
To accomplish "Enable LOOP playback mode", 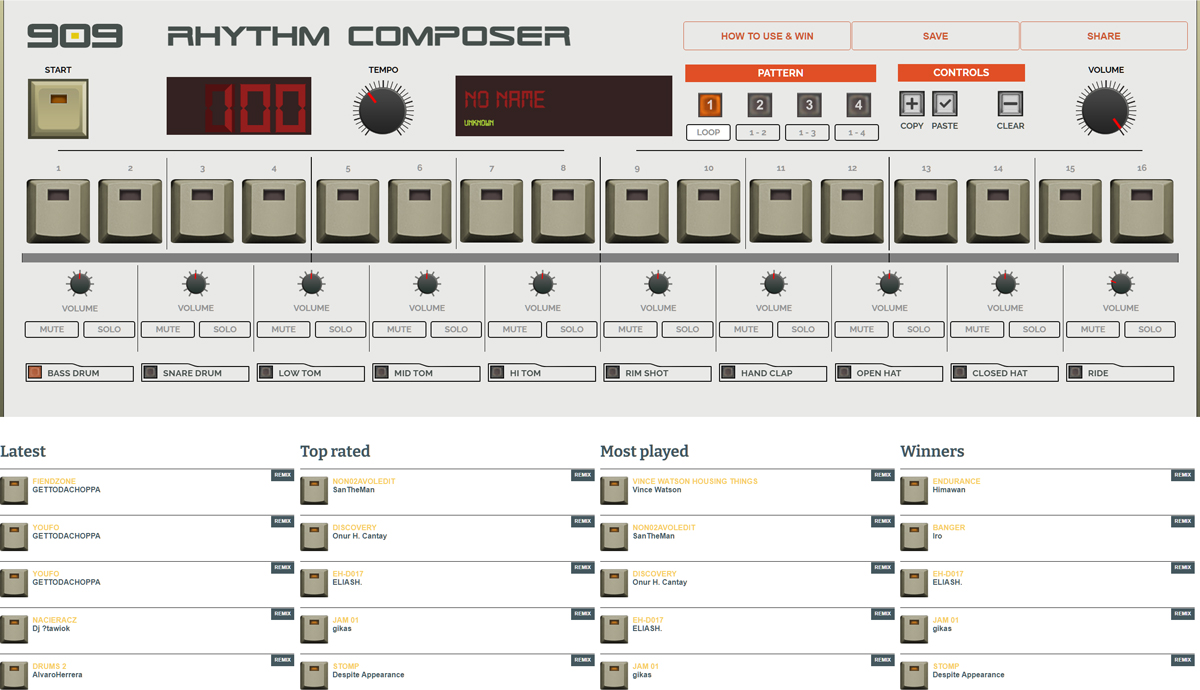I will [x=708, y=131].
